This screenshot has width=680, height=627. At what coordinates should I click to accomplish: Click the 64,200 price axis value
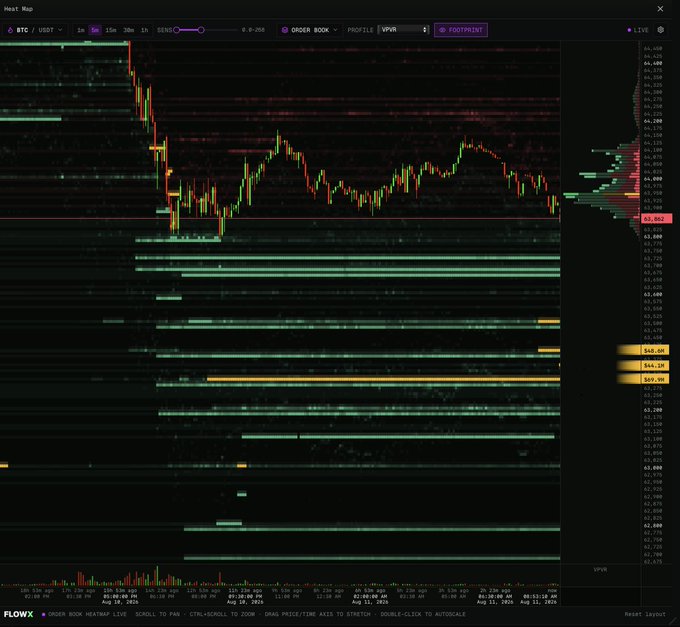tap(653, 121)
